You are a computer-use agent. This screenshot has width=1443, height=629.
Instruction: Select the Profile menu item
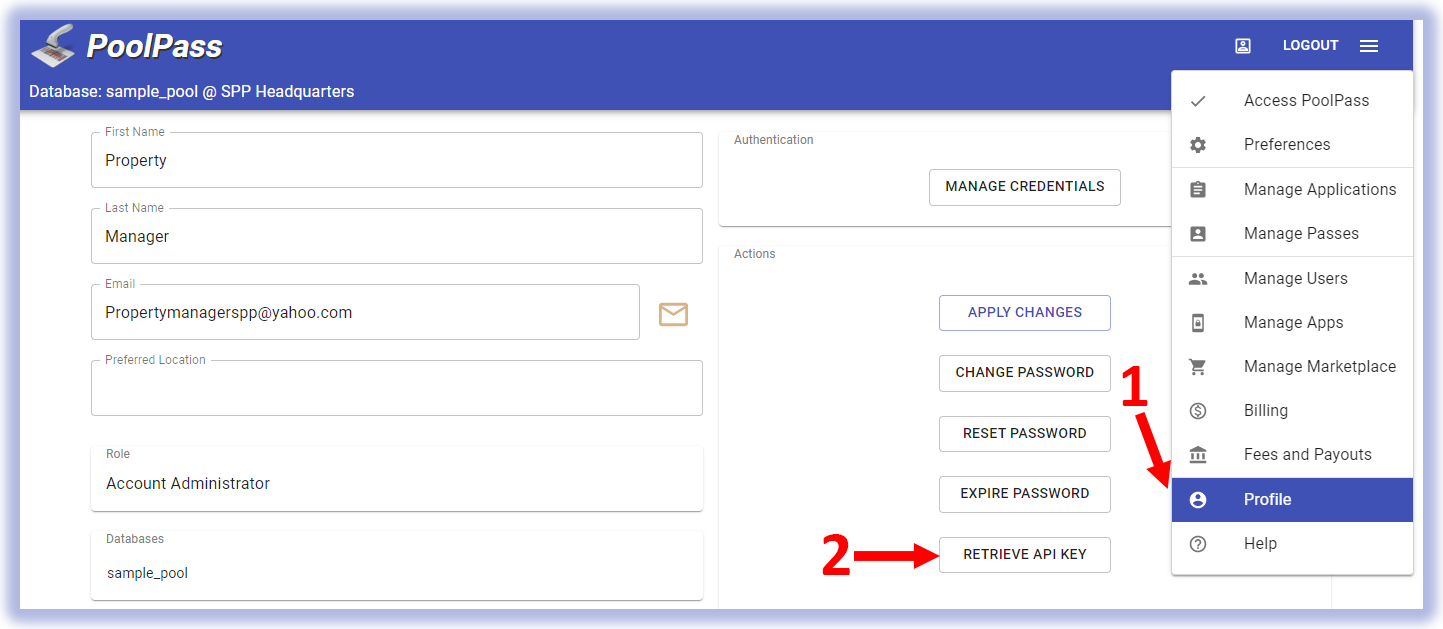(x=1292, y=500)
